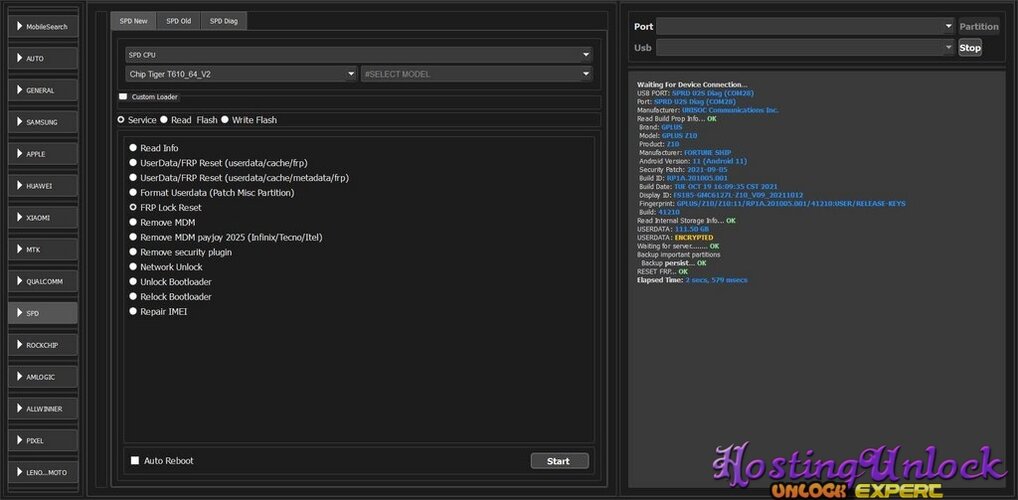Open the ROCKCHIP sidebar category

(43, 345)
